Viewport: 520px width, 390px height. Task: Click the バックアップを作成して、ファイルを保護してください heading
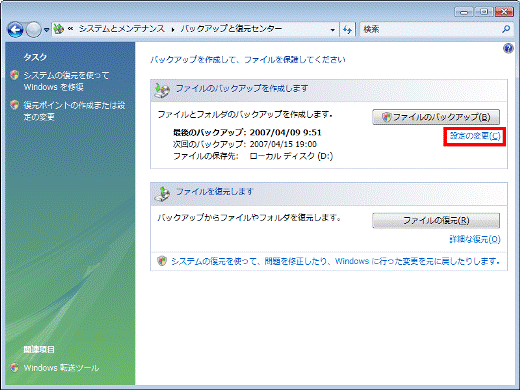(x=248, y=60)
